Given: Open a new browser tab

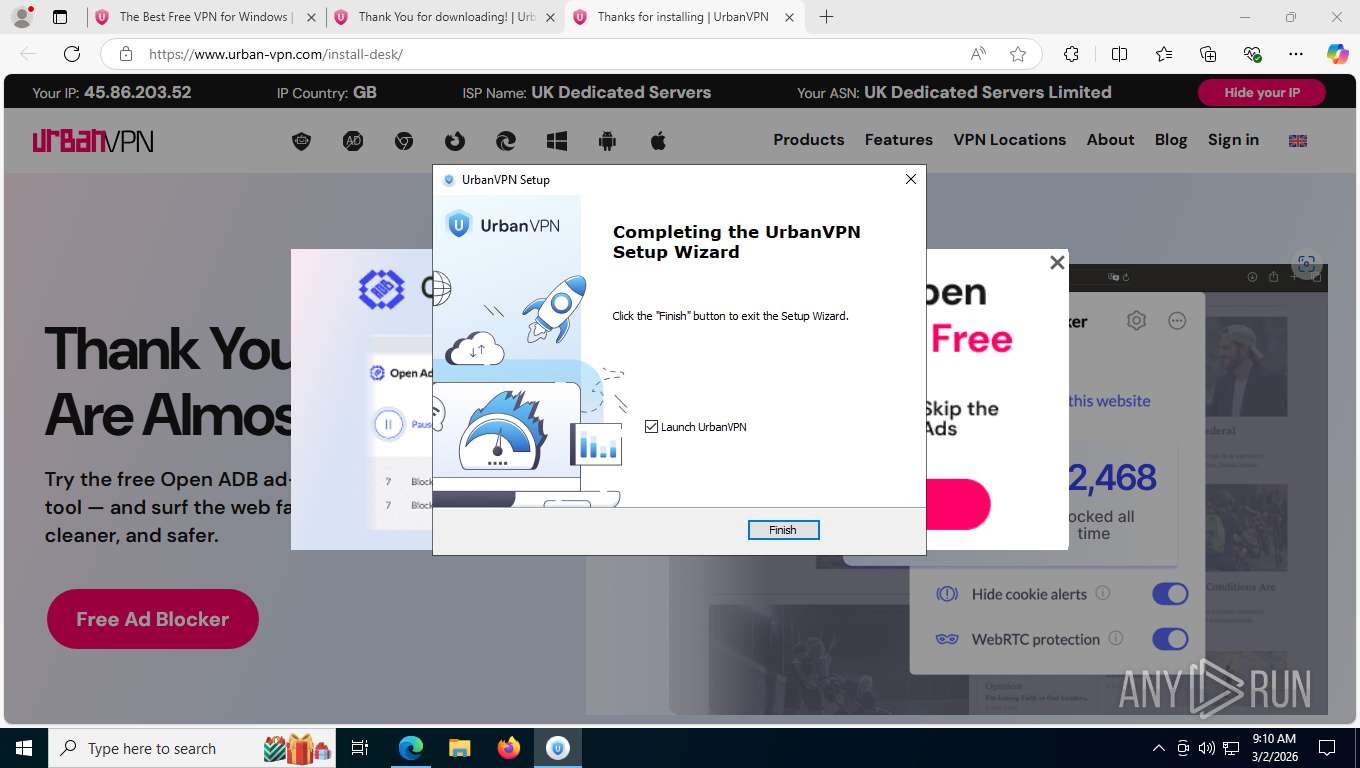Looking at the screenshot, I should (x=826, y=17).
